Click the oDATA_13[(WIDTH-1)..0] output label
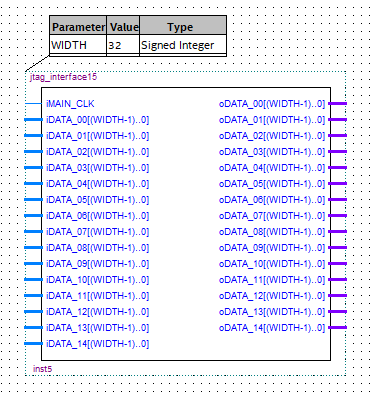 (x=272, y=312)
